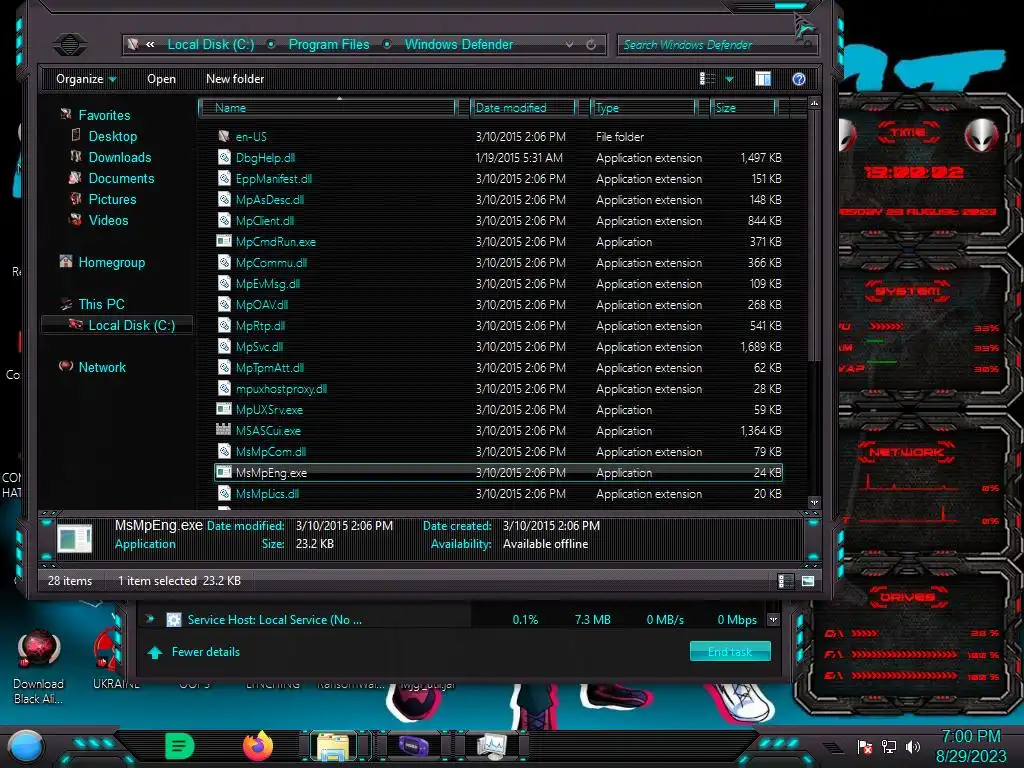The width and height of the screenshot is (1024, 768).
Task: Open the green notes app on taskbar
Action: pyautogui.click(x=180, y=746)
